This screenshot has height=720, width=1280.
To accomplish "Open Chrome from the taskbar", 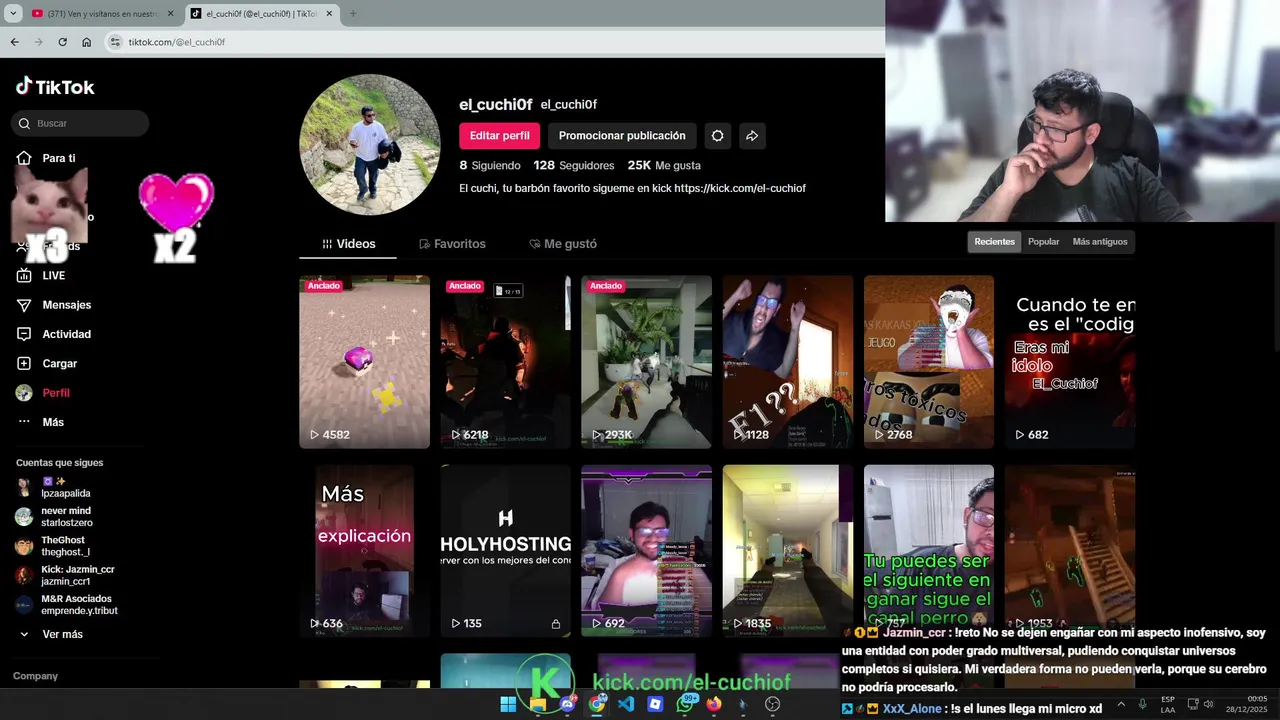I will point(597,704).
